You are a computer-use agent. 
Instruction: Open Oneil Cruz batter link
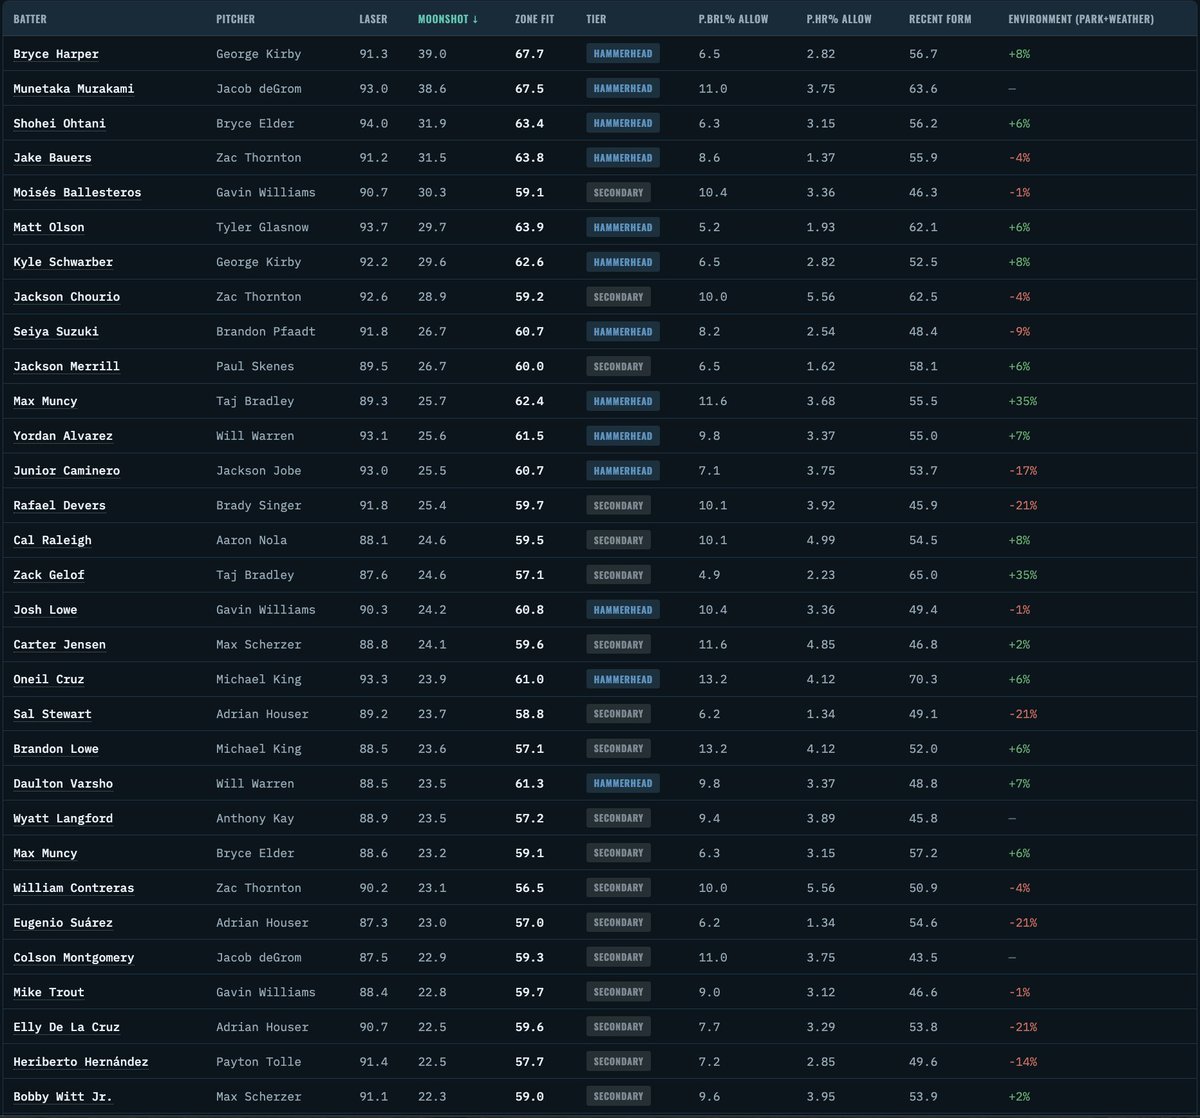[49, 680]
